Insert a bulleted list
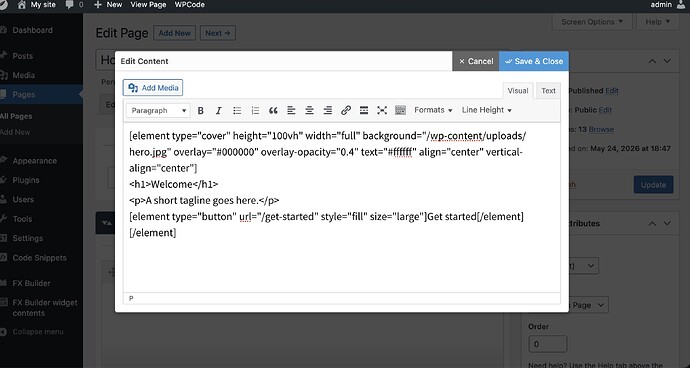The height and width of the screenshot is (368, 690). (237, 110)
